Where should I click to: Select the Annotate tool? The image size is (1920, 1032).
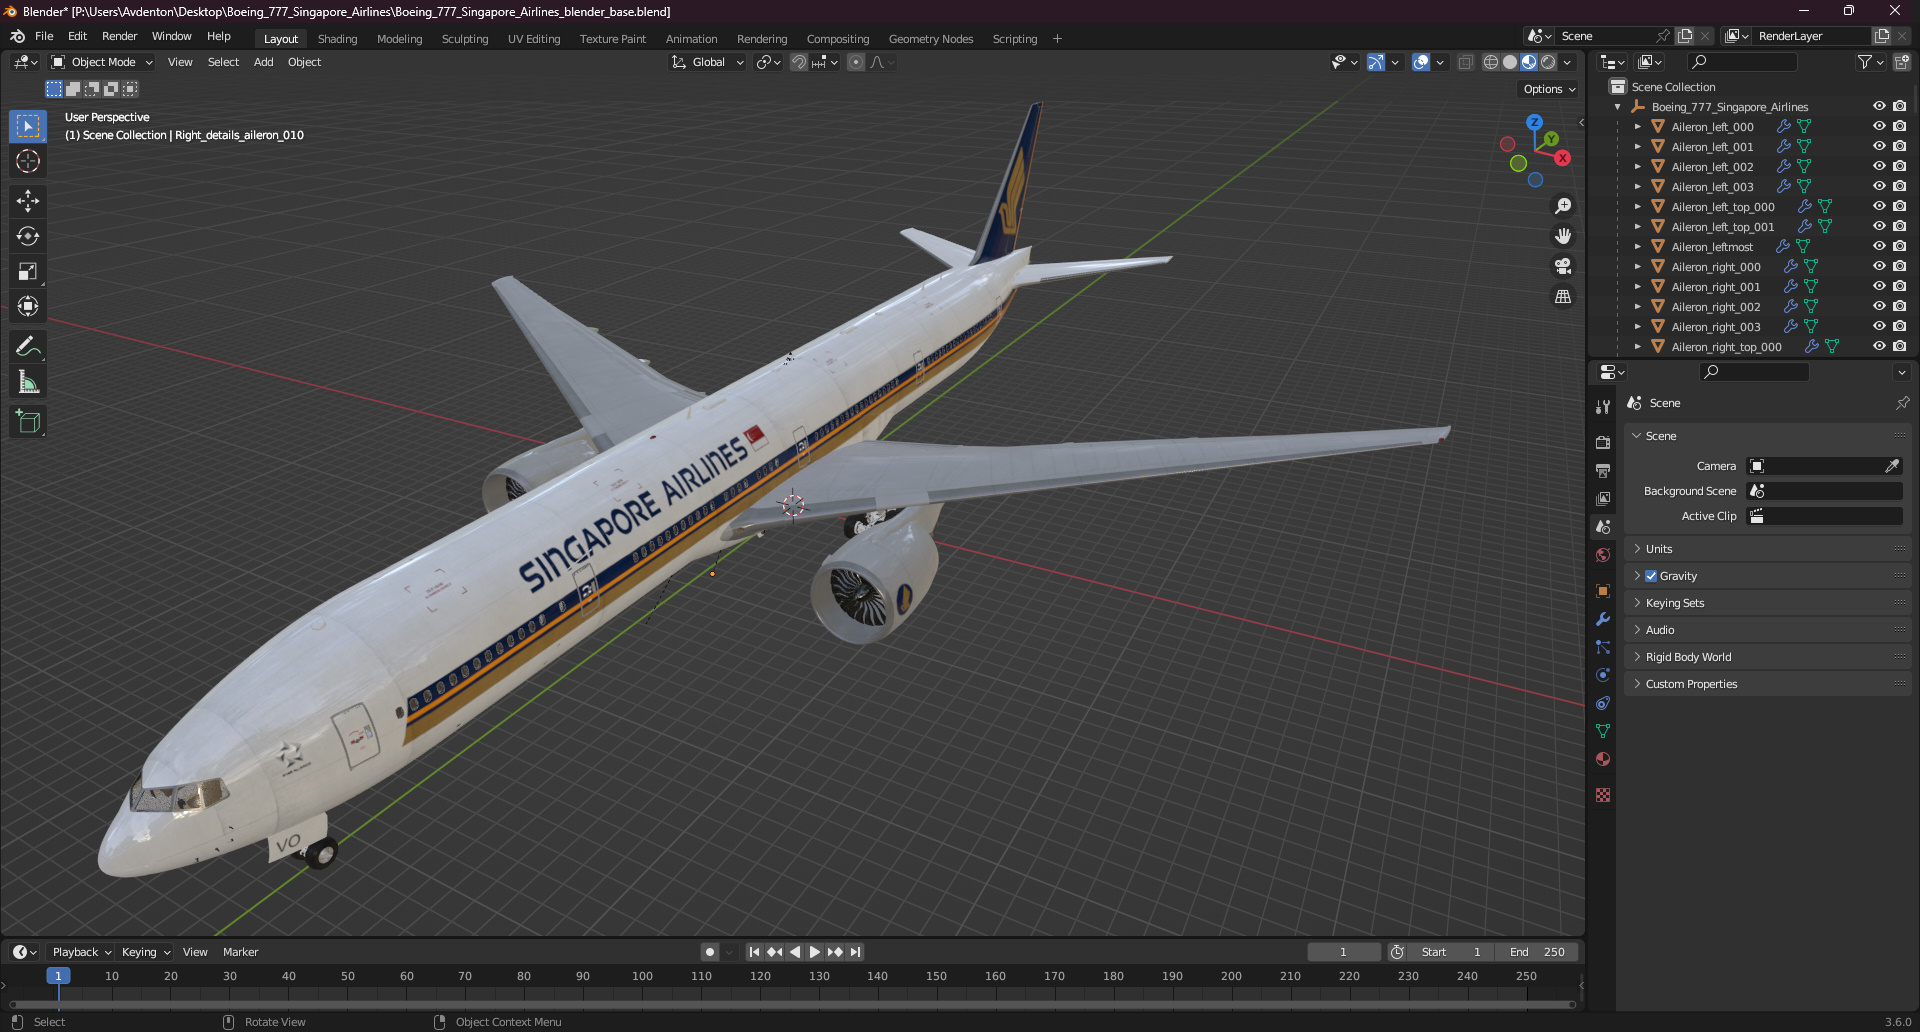pyautogui.click(x=28, y=347)
